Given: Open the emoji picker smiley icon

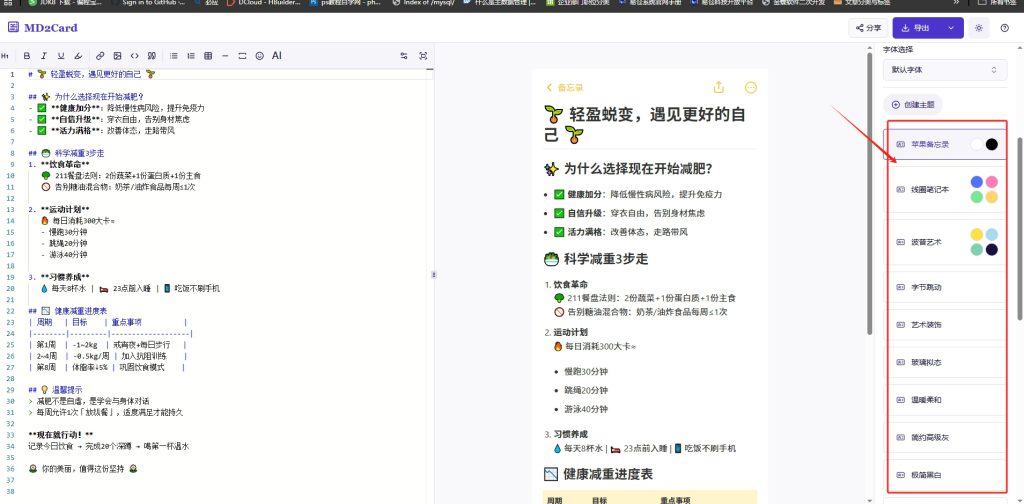Looking at the screenshot, I should (x=259, y=56).
